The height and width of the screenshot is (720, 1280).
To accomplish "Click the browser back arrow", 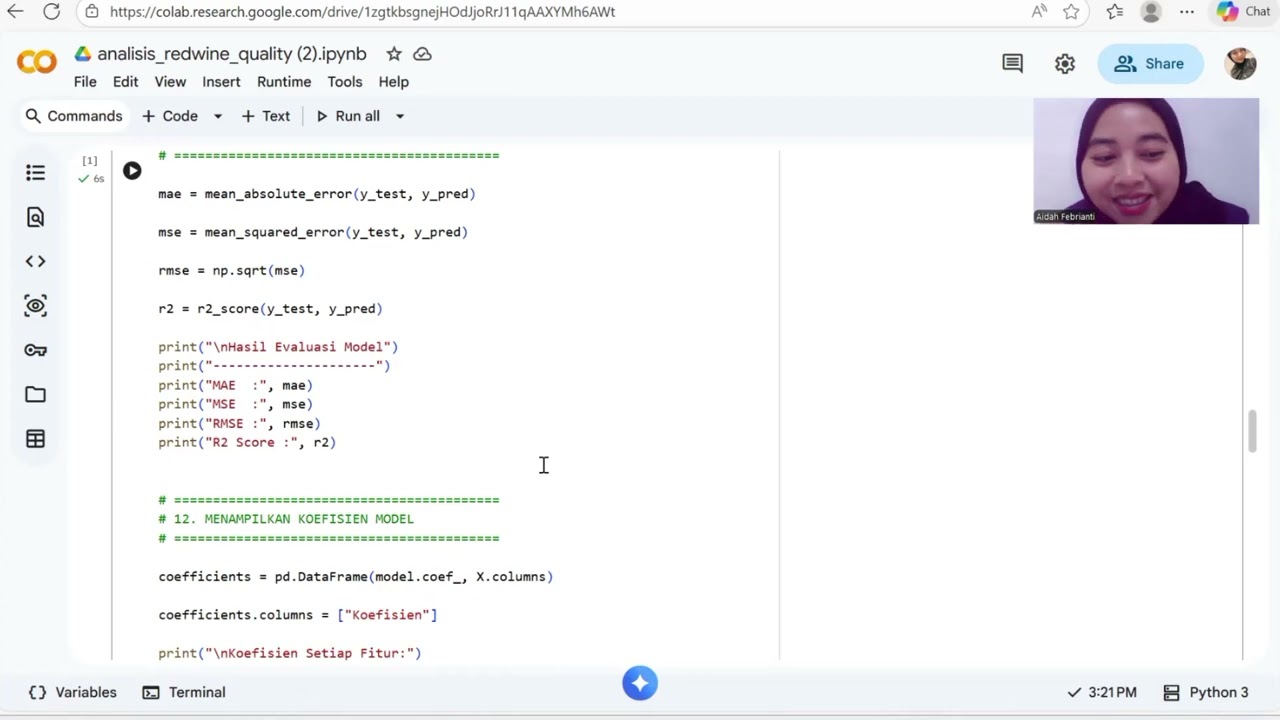I will pos(15,12).
